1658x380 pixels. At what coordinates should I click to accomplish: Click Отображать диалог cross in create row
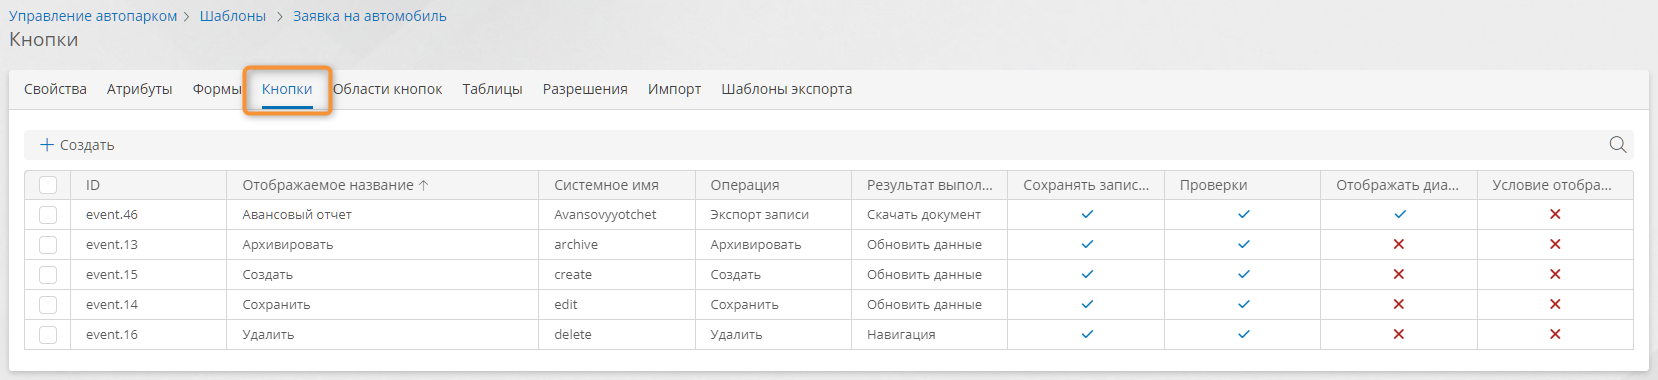(1399, 274)
